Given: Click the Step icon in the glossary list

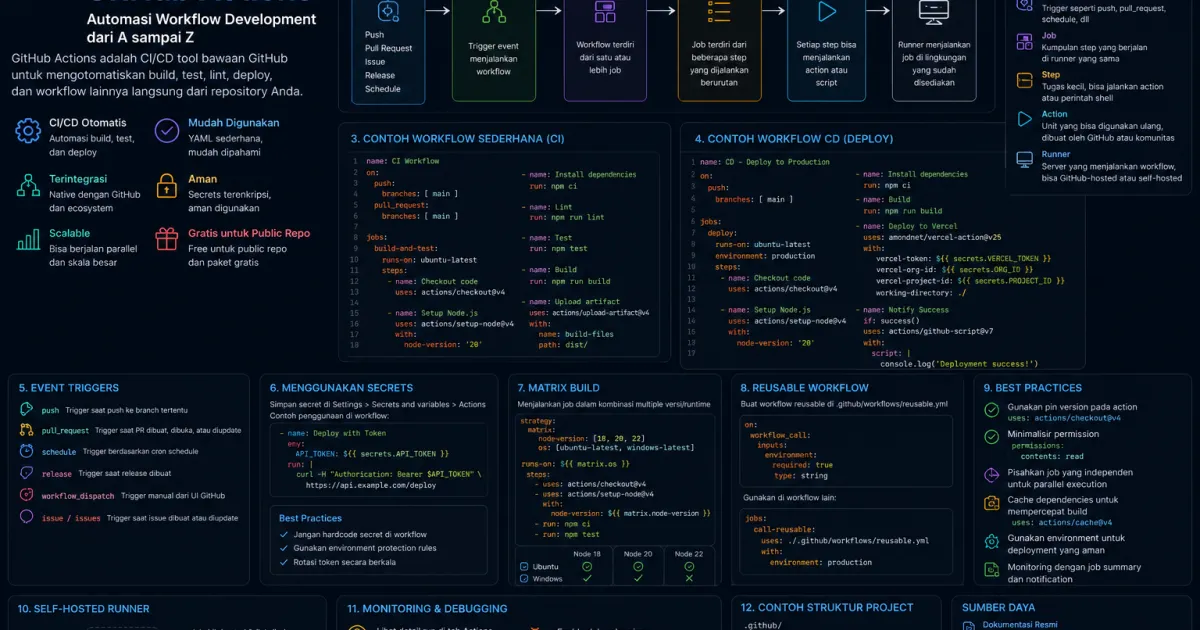Looking at the screenshot, I should click(1023, 80).
